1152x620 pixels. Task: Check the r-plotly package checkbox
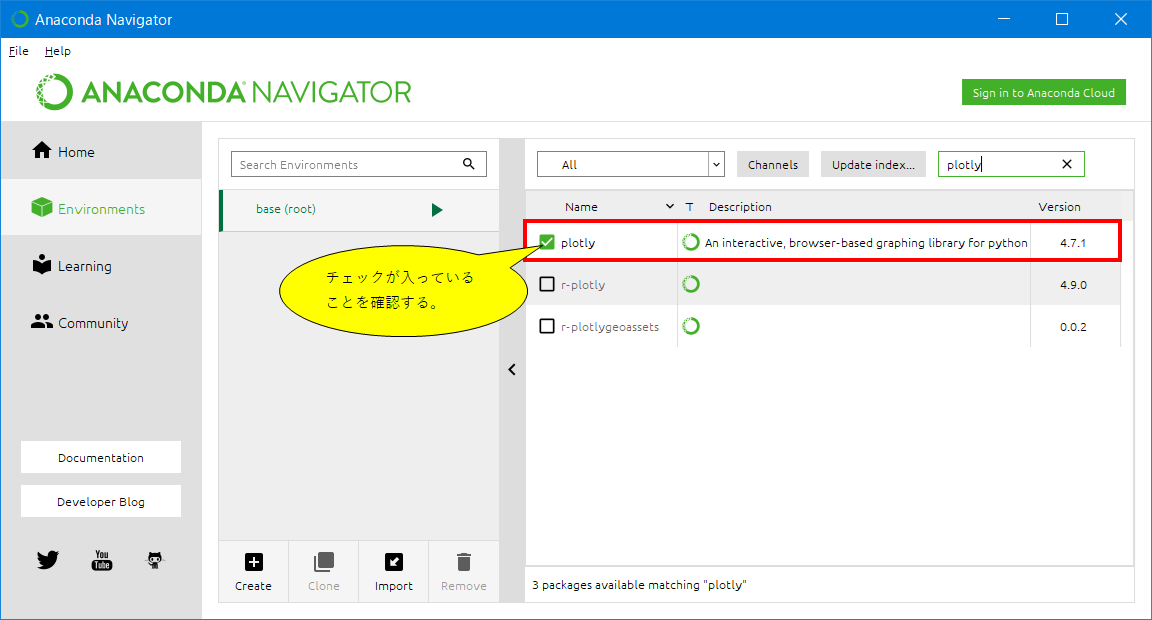547,284
